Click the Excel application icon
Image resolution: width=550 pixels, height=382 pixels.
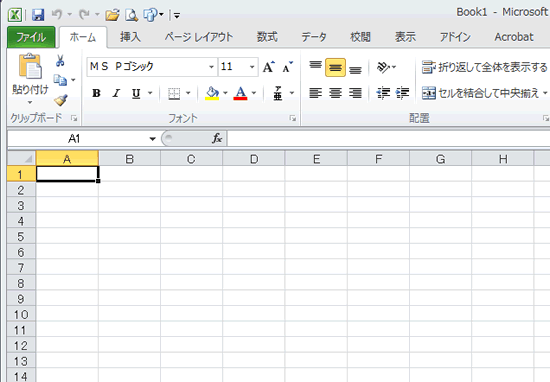15,15
